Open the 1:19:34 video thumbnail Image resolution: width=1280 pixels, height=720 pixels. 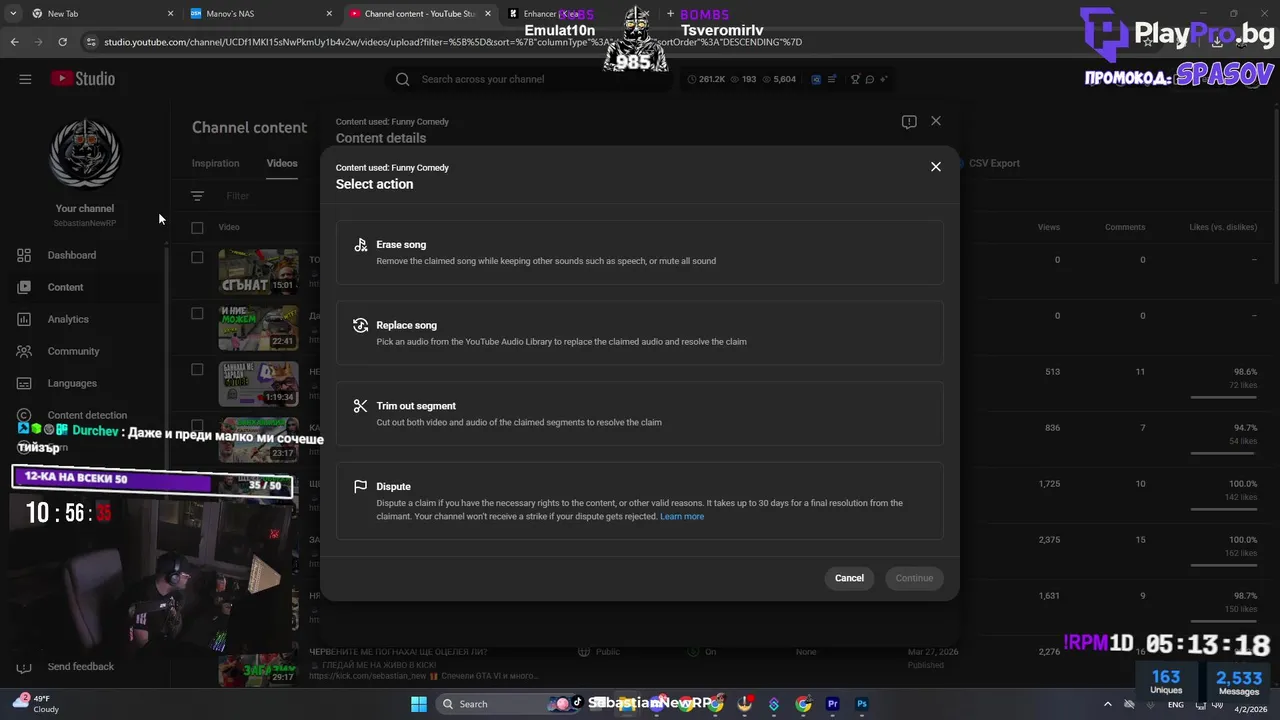pos(258,383)
